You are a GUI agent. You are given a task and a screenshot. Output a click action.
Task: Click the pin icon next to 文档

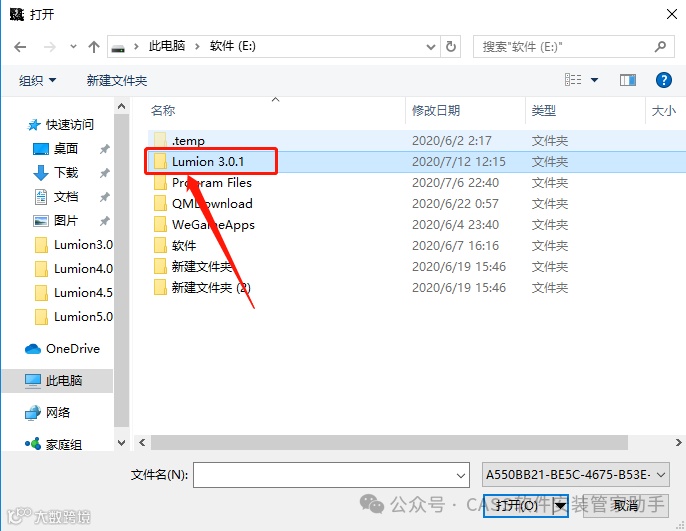104,197
